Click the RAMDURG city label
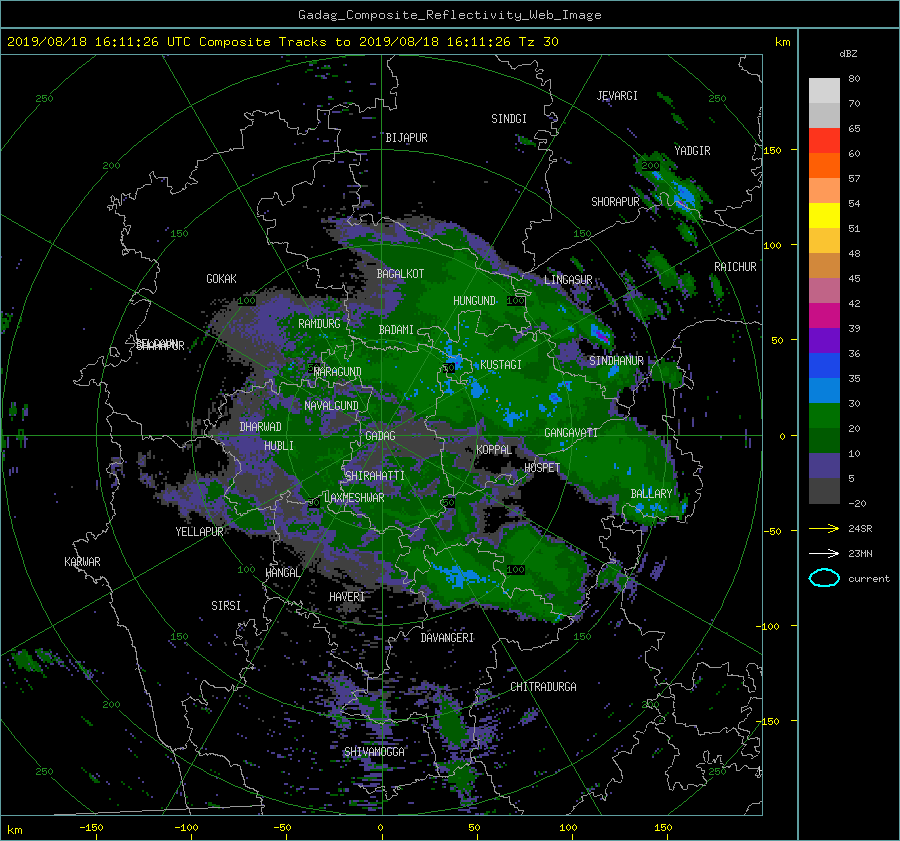The width and height of the screenshot is (900, 841). pos(319,324)
